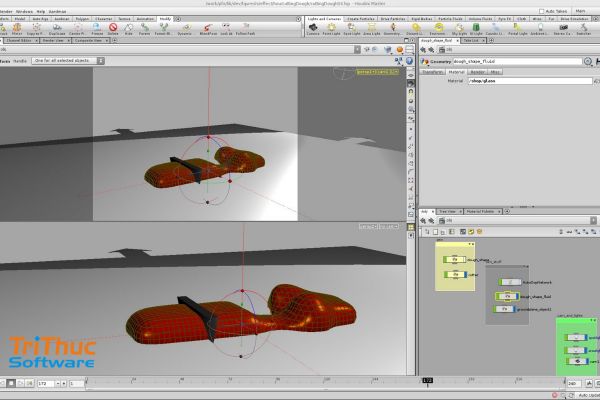Click the Geometry node name field
Screen dimensions: 600x400
517,61
